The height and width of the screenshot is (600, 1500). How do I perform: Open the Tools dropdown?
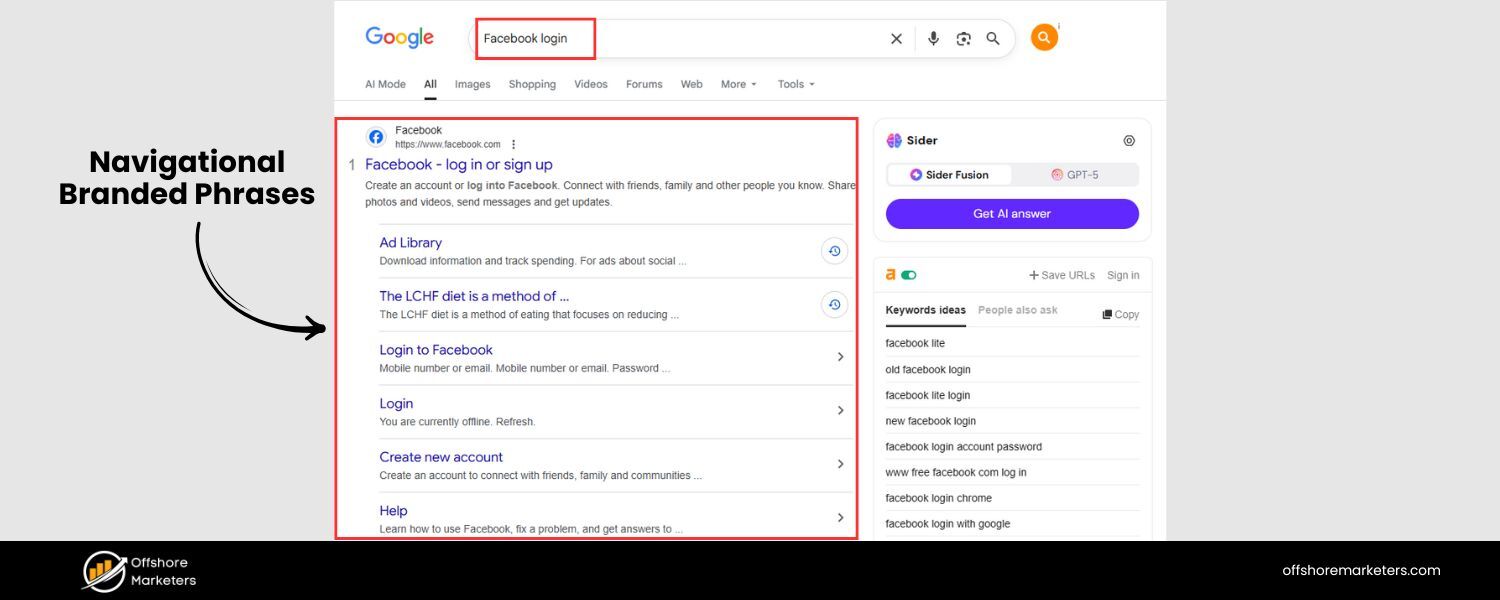[x=796, y=85]
